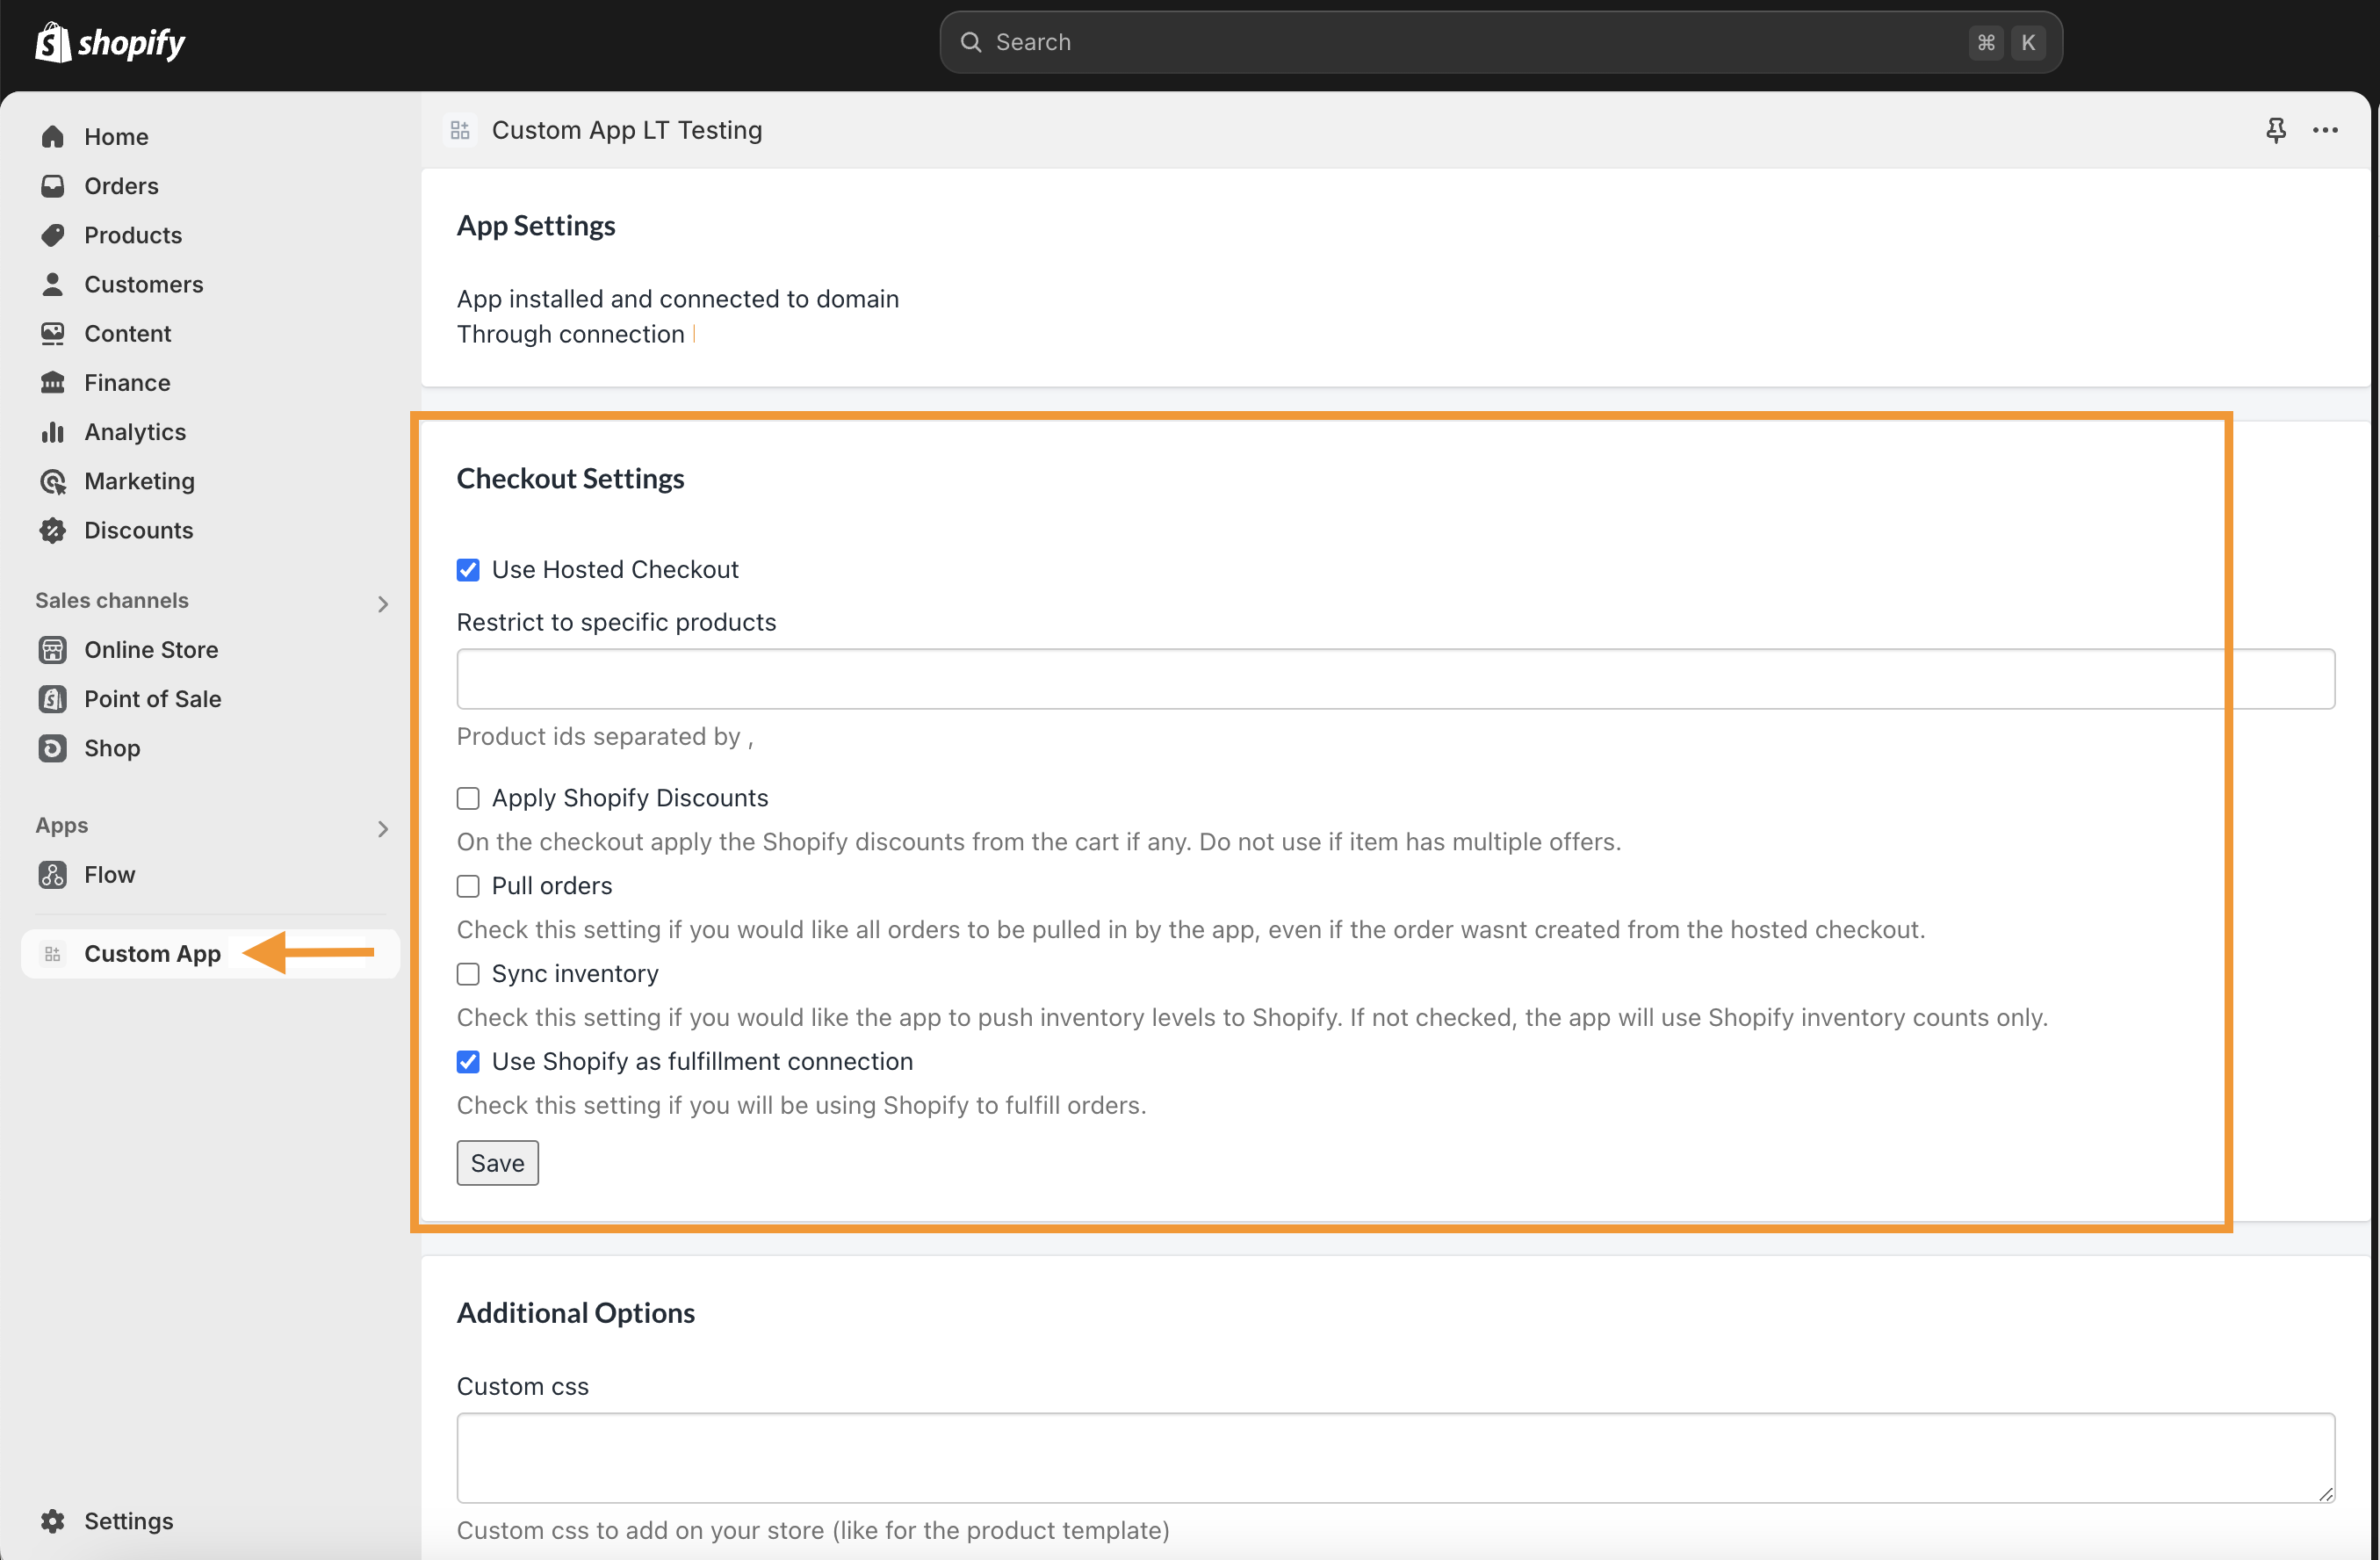Click the Point of Sale bag icon

coord(53,698)
